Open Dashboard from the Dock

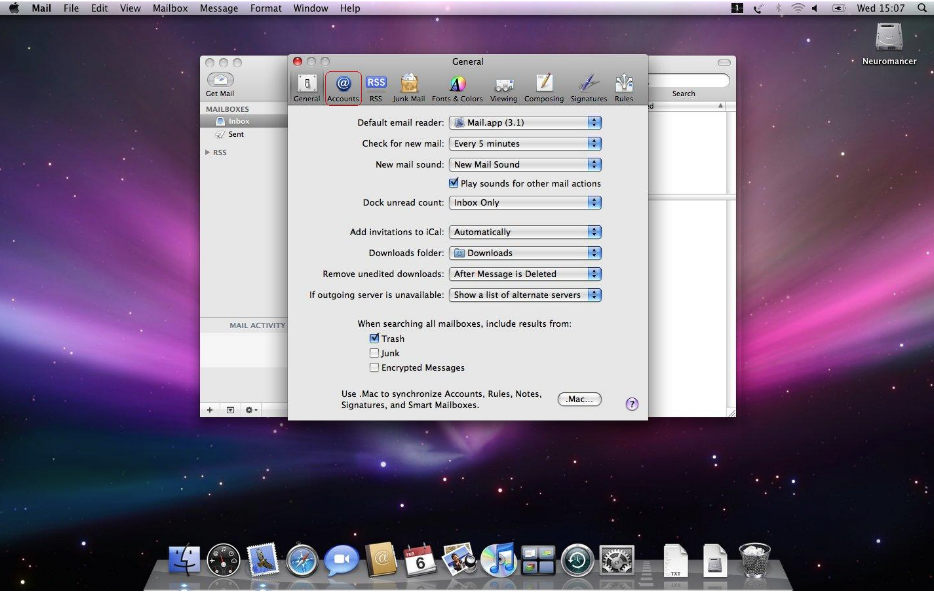click(223, 560)
